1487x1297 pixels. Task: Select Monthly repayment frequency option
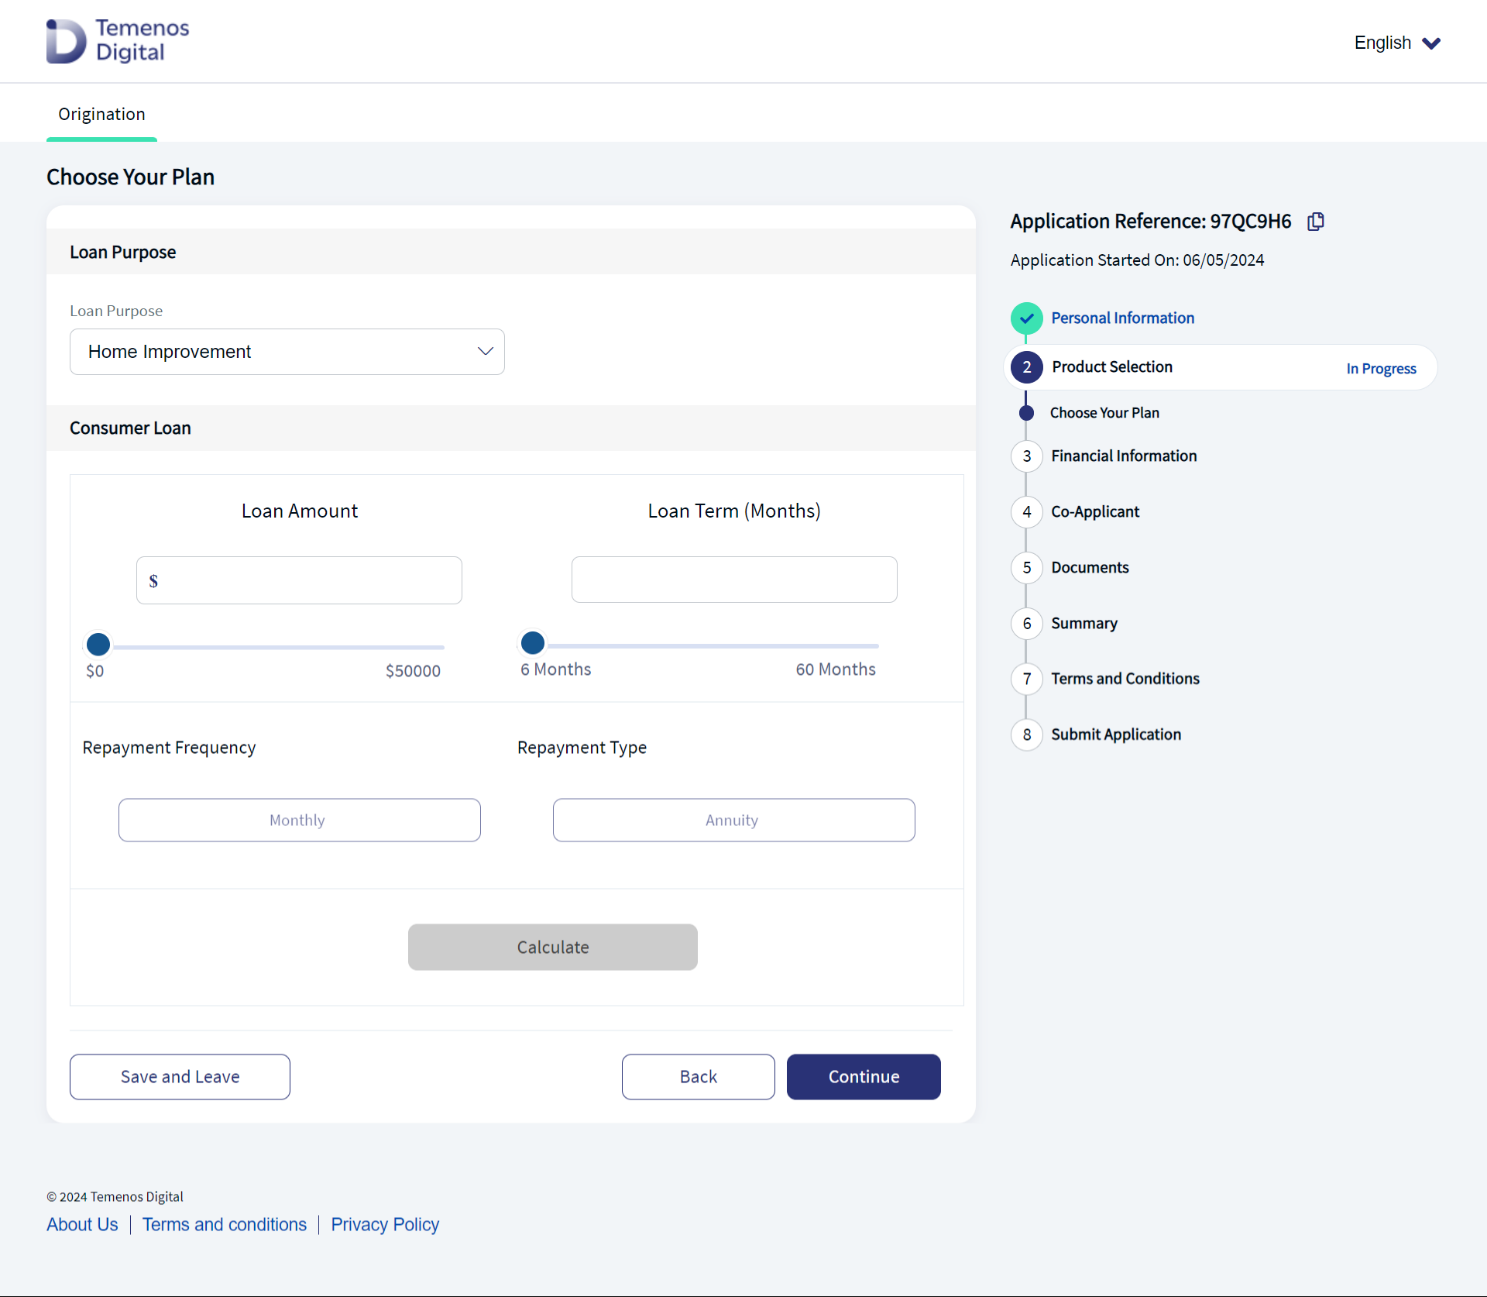pyautogui.click(x=299, y=820)
